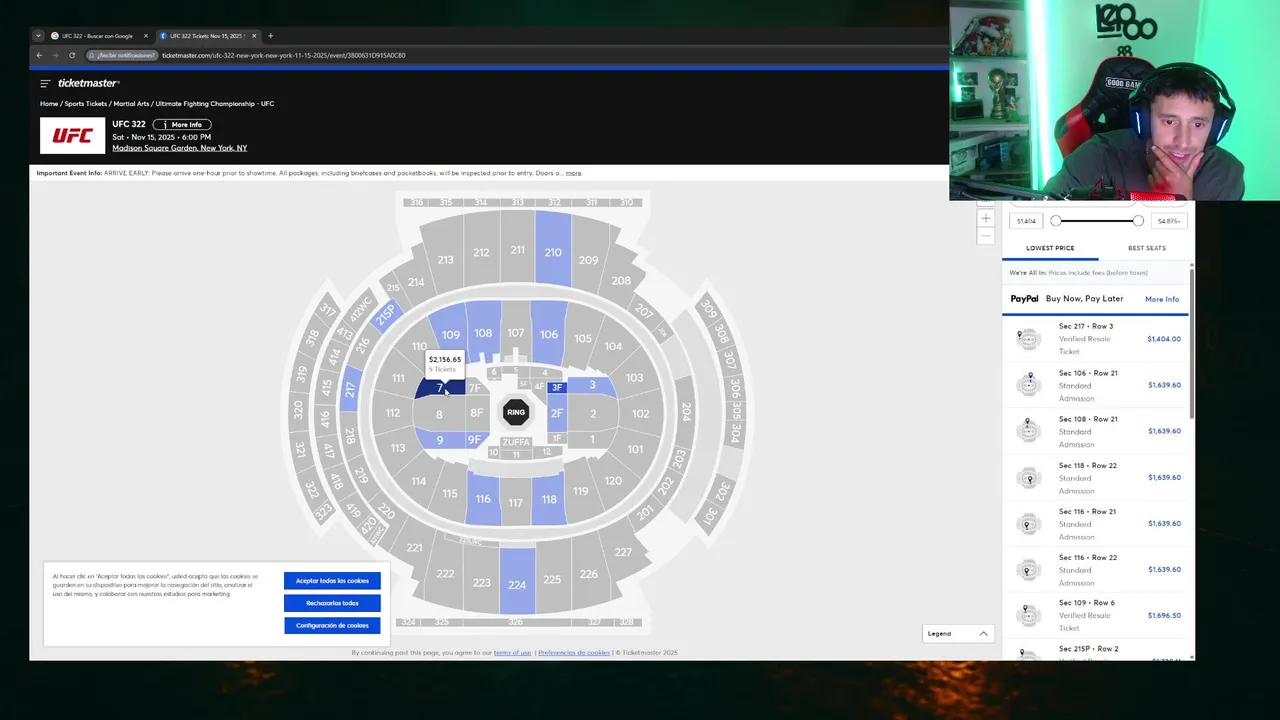
Task: Zoom out on the seat map
Action: pos(985,236)
